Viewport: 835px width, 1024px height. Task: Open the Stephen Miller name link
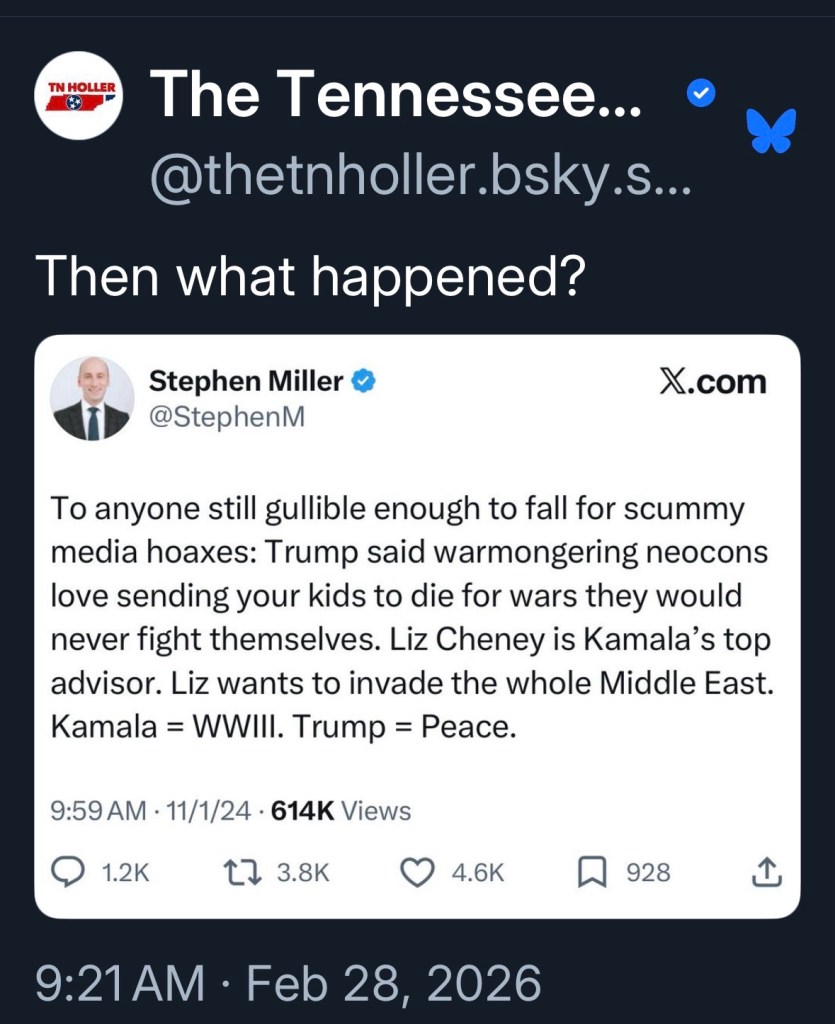pos(246,381)
